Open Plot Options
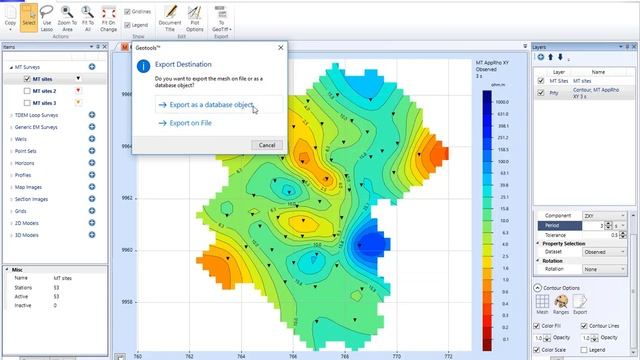640x360 pixels. pyautogui.click(x=195, y=18)
